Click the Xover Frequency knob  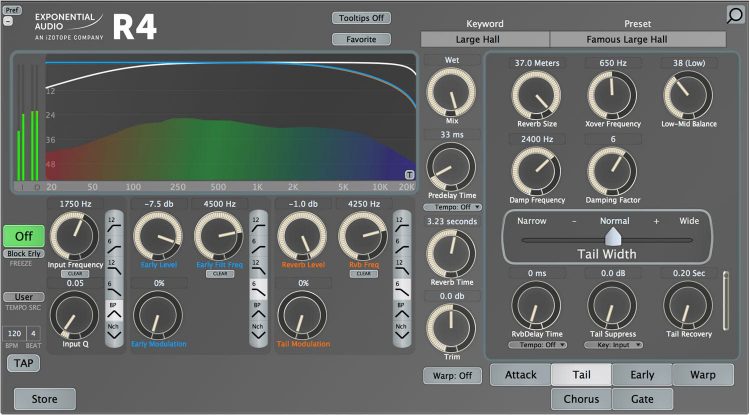click(x=612, y=95)
